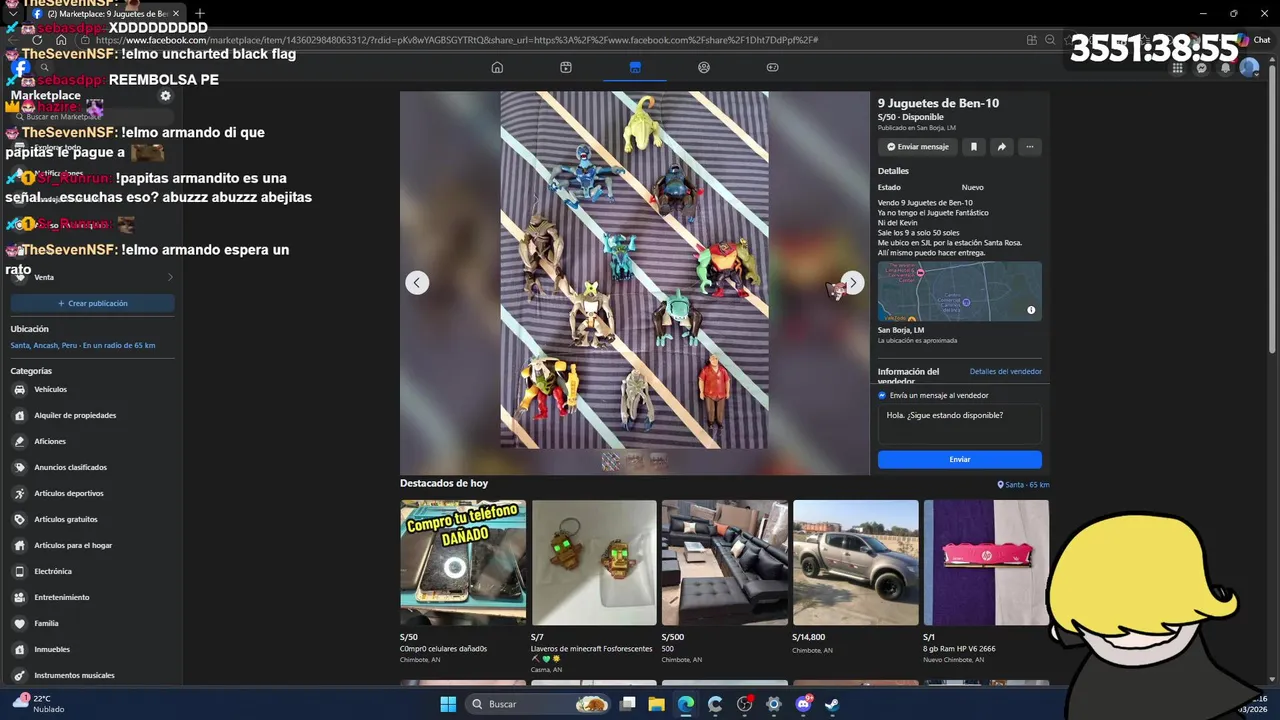1280x720 pixels.
Task: Click the map info icon
Action: [x=1031, y=310]
